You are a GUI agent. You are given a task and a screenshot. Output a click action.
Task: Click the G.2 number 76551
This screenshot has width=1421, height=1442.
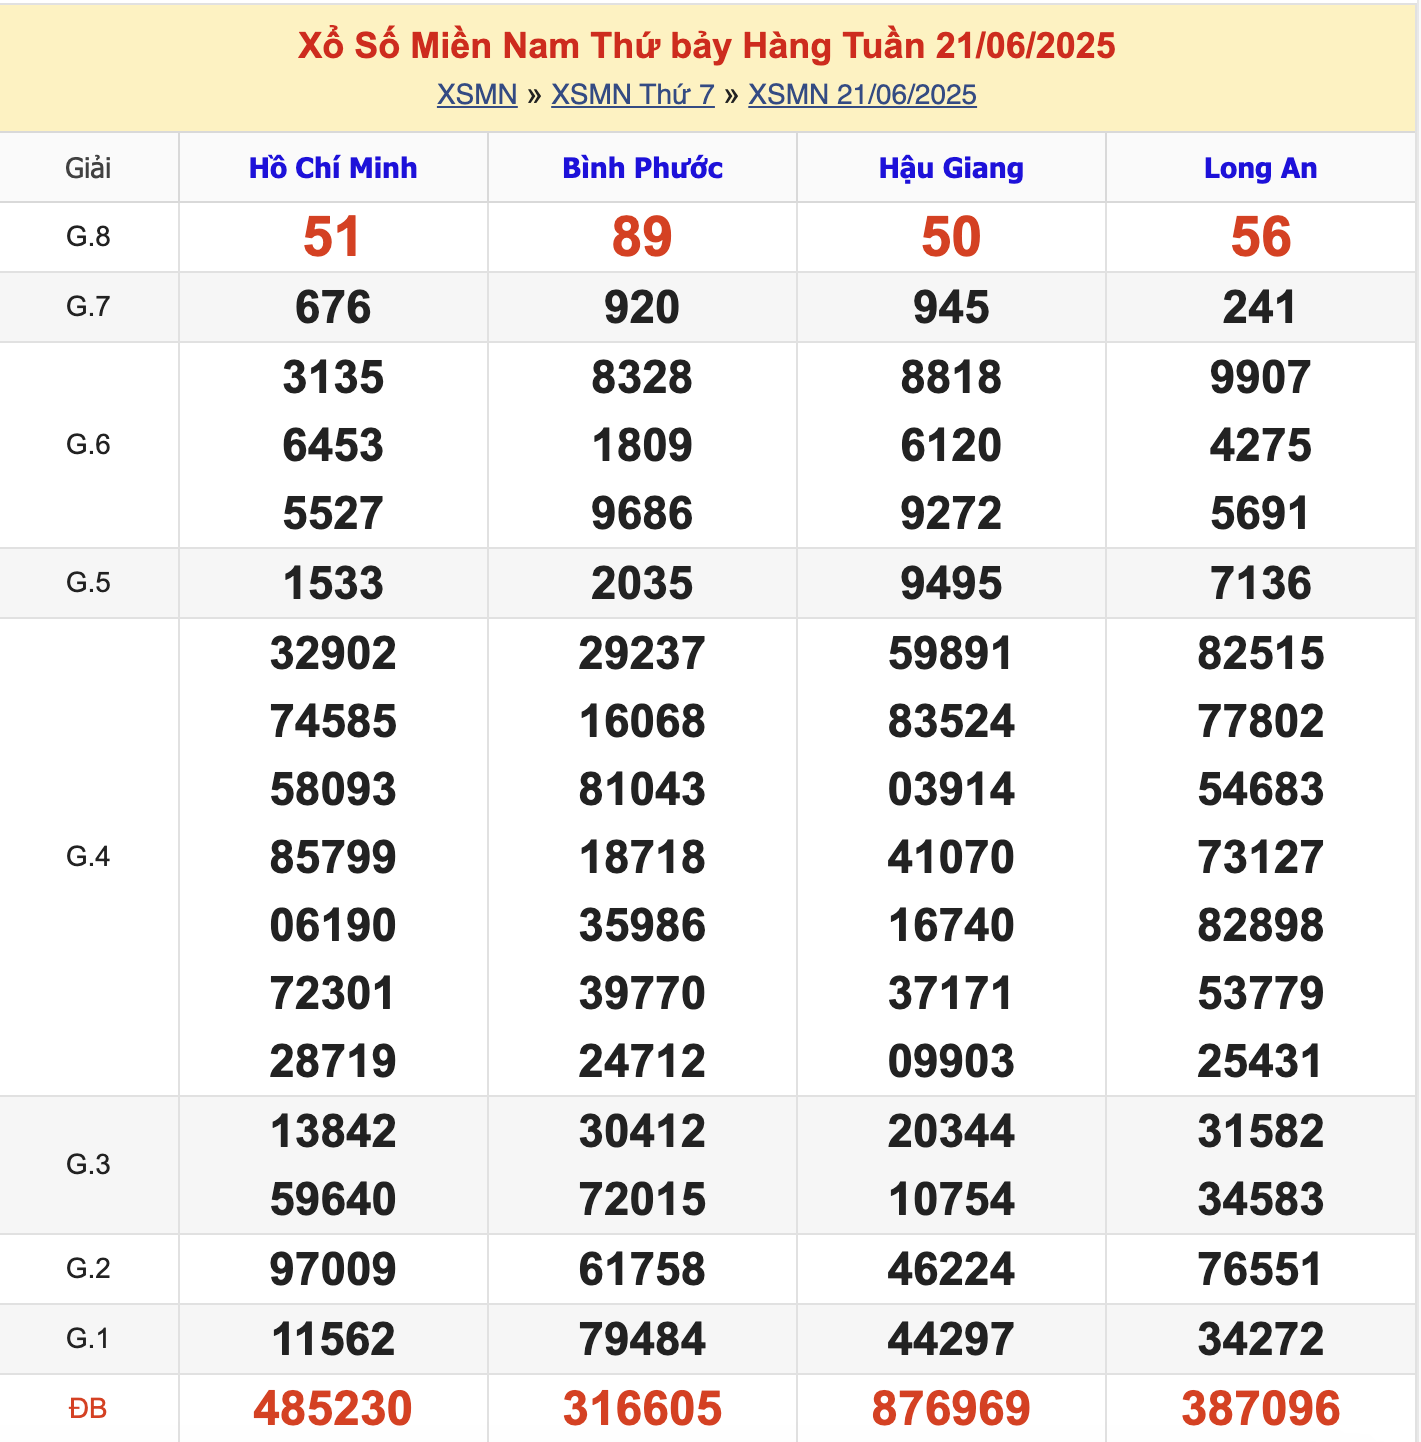pos(1260,1270)
